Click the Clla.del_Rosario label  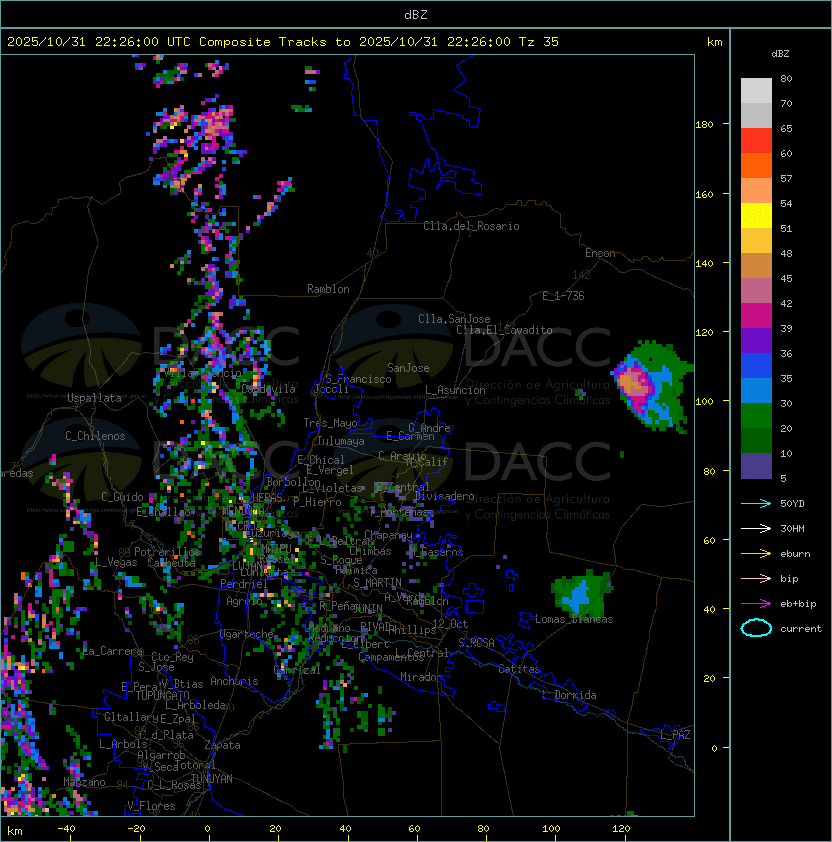click(471, 226)
